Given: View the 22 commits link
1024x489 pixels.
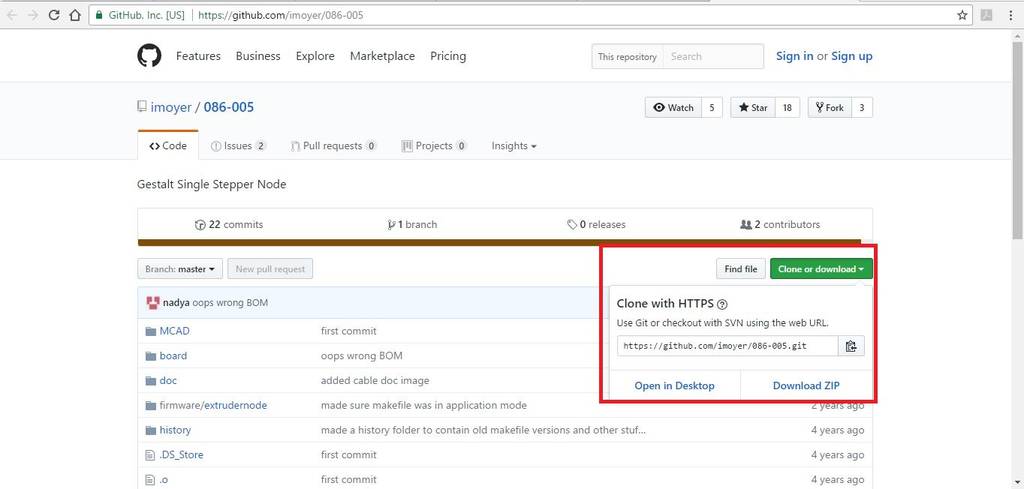Looking at the screenshot, I should click(x=229, y=225).
